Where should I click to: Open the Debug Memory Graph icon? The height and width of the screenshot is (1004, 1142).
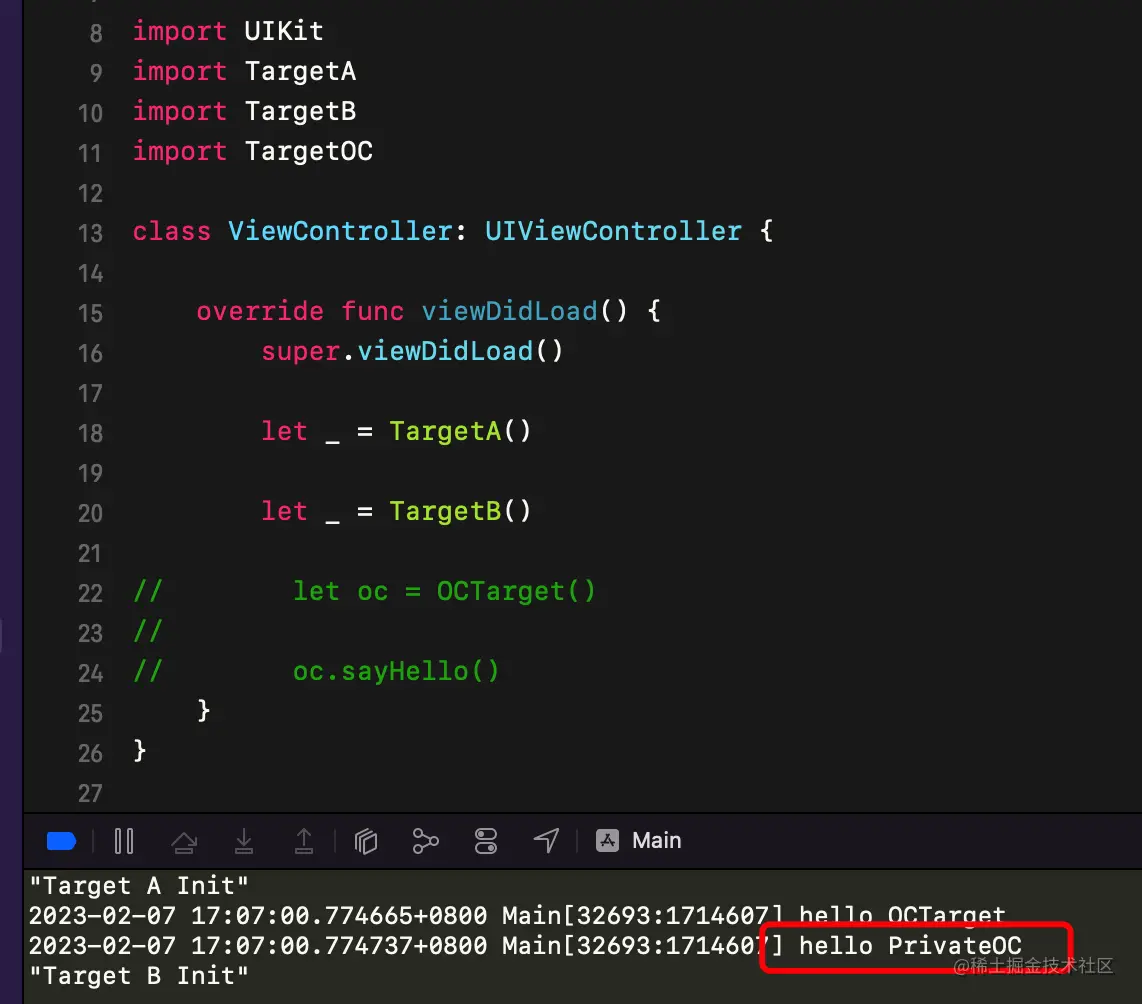click(425, 841)
